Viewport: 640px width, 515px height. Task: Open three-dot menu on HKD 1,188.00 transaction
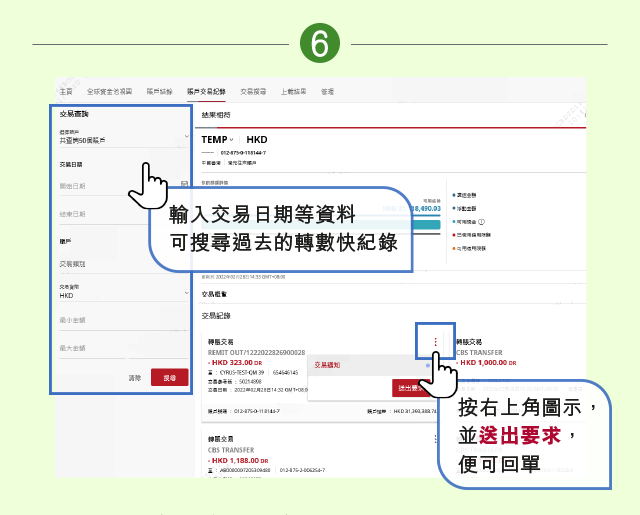(x=435, y=439)
